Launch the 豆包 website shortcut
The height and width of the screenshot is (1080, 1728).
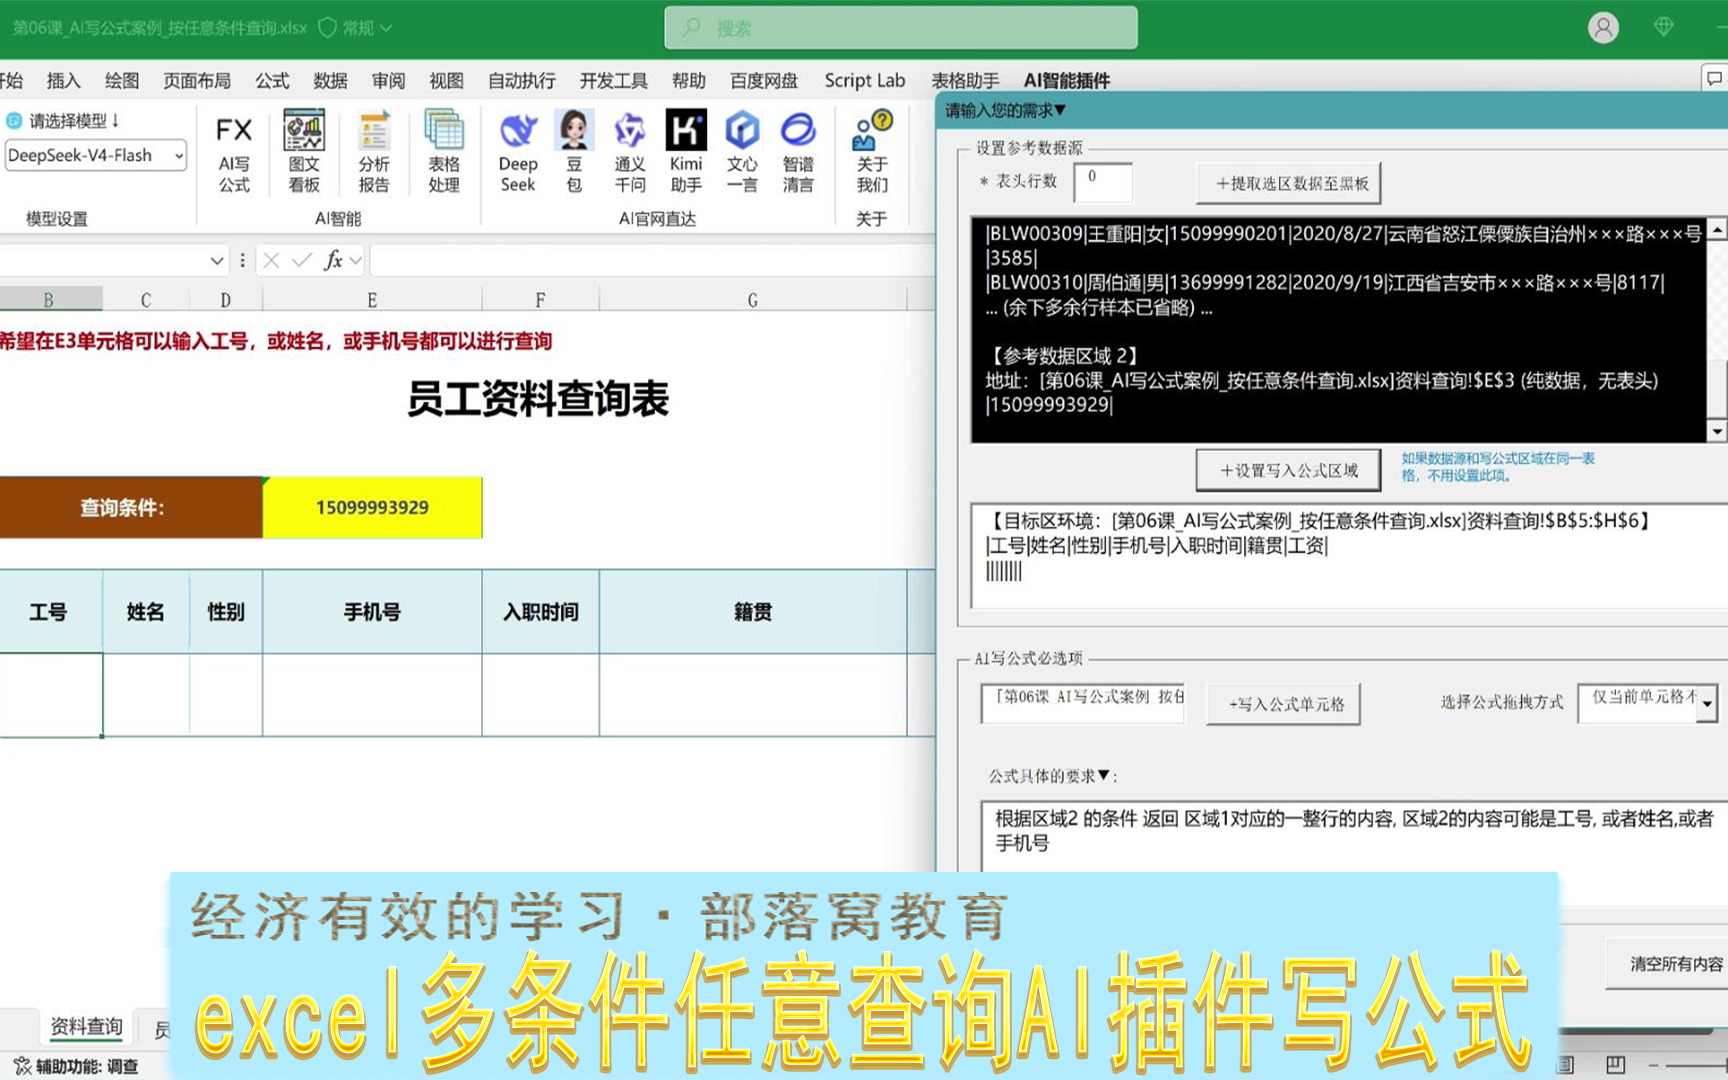point(574,152)
